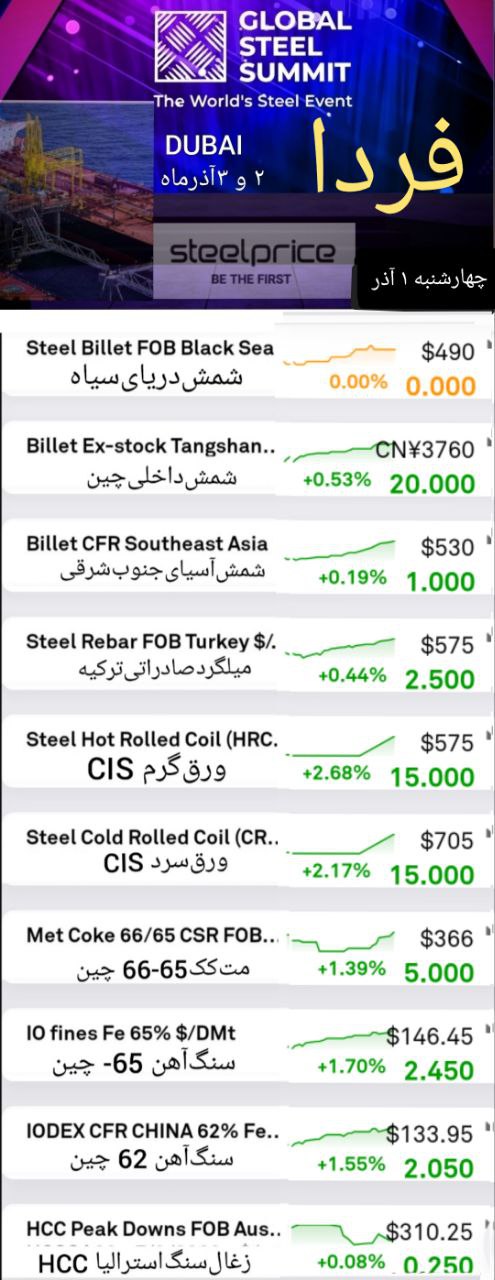Open the steelprice BE THE FIRST logo

click(254, 260)
